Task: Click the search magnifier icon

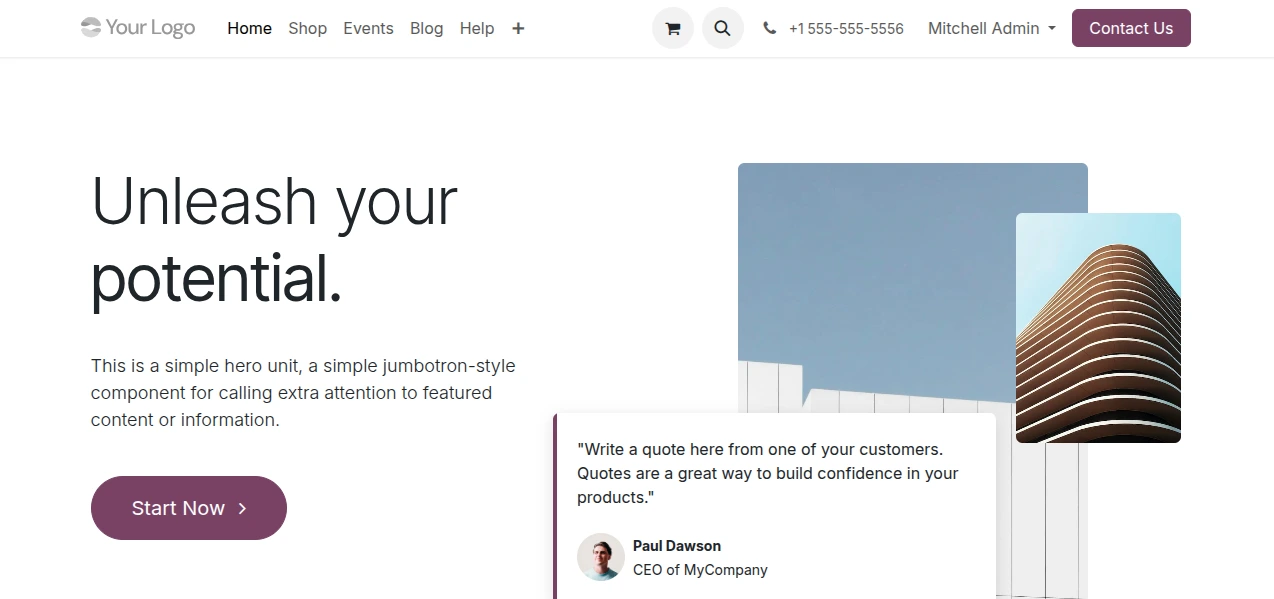Action: (722, 29)
